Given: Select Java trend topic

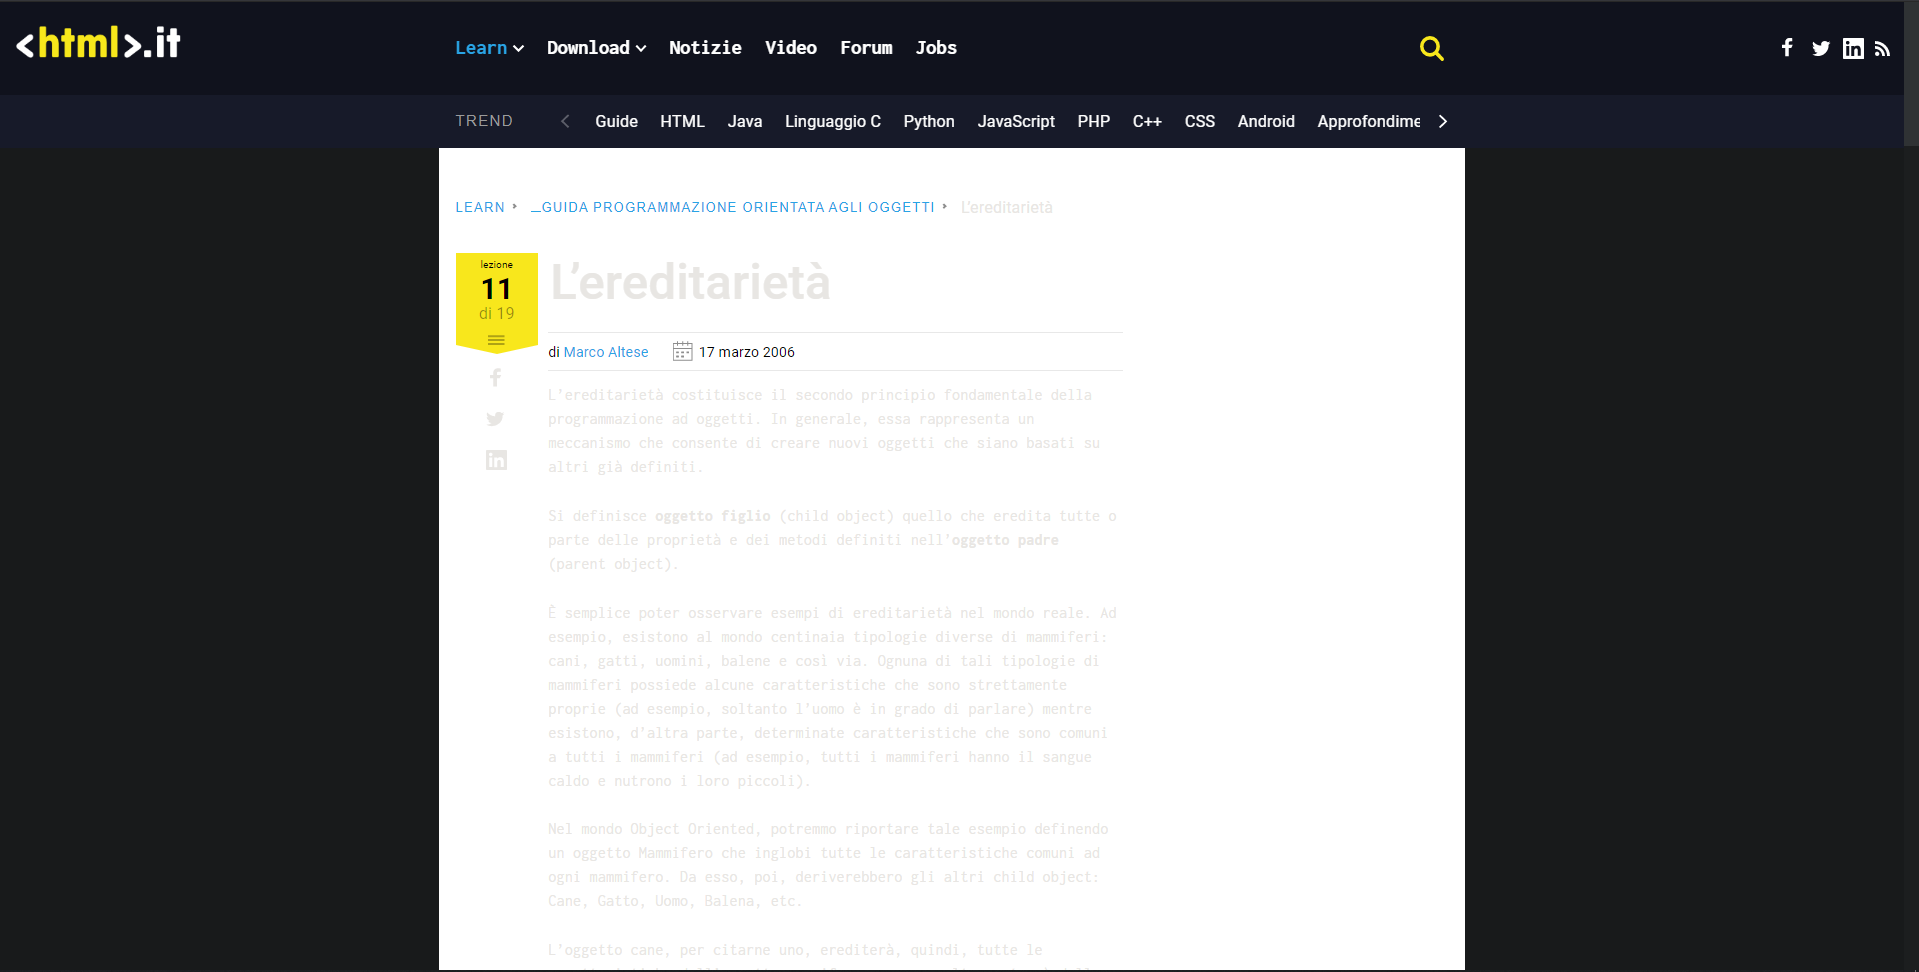Looking at the screenshot, I should click(744, 121).
